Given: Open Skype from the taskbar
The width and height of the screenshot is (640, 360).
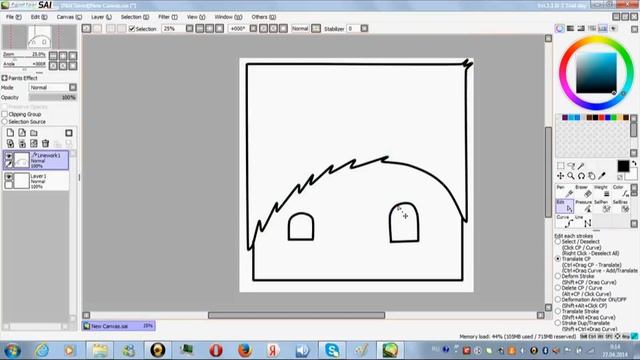Looking at the screenshot, I should click(331, 350).
